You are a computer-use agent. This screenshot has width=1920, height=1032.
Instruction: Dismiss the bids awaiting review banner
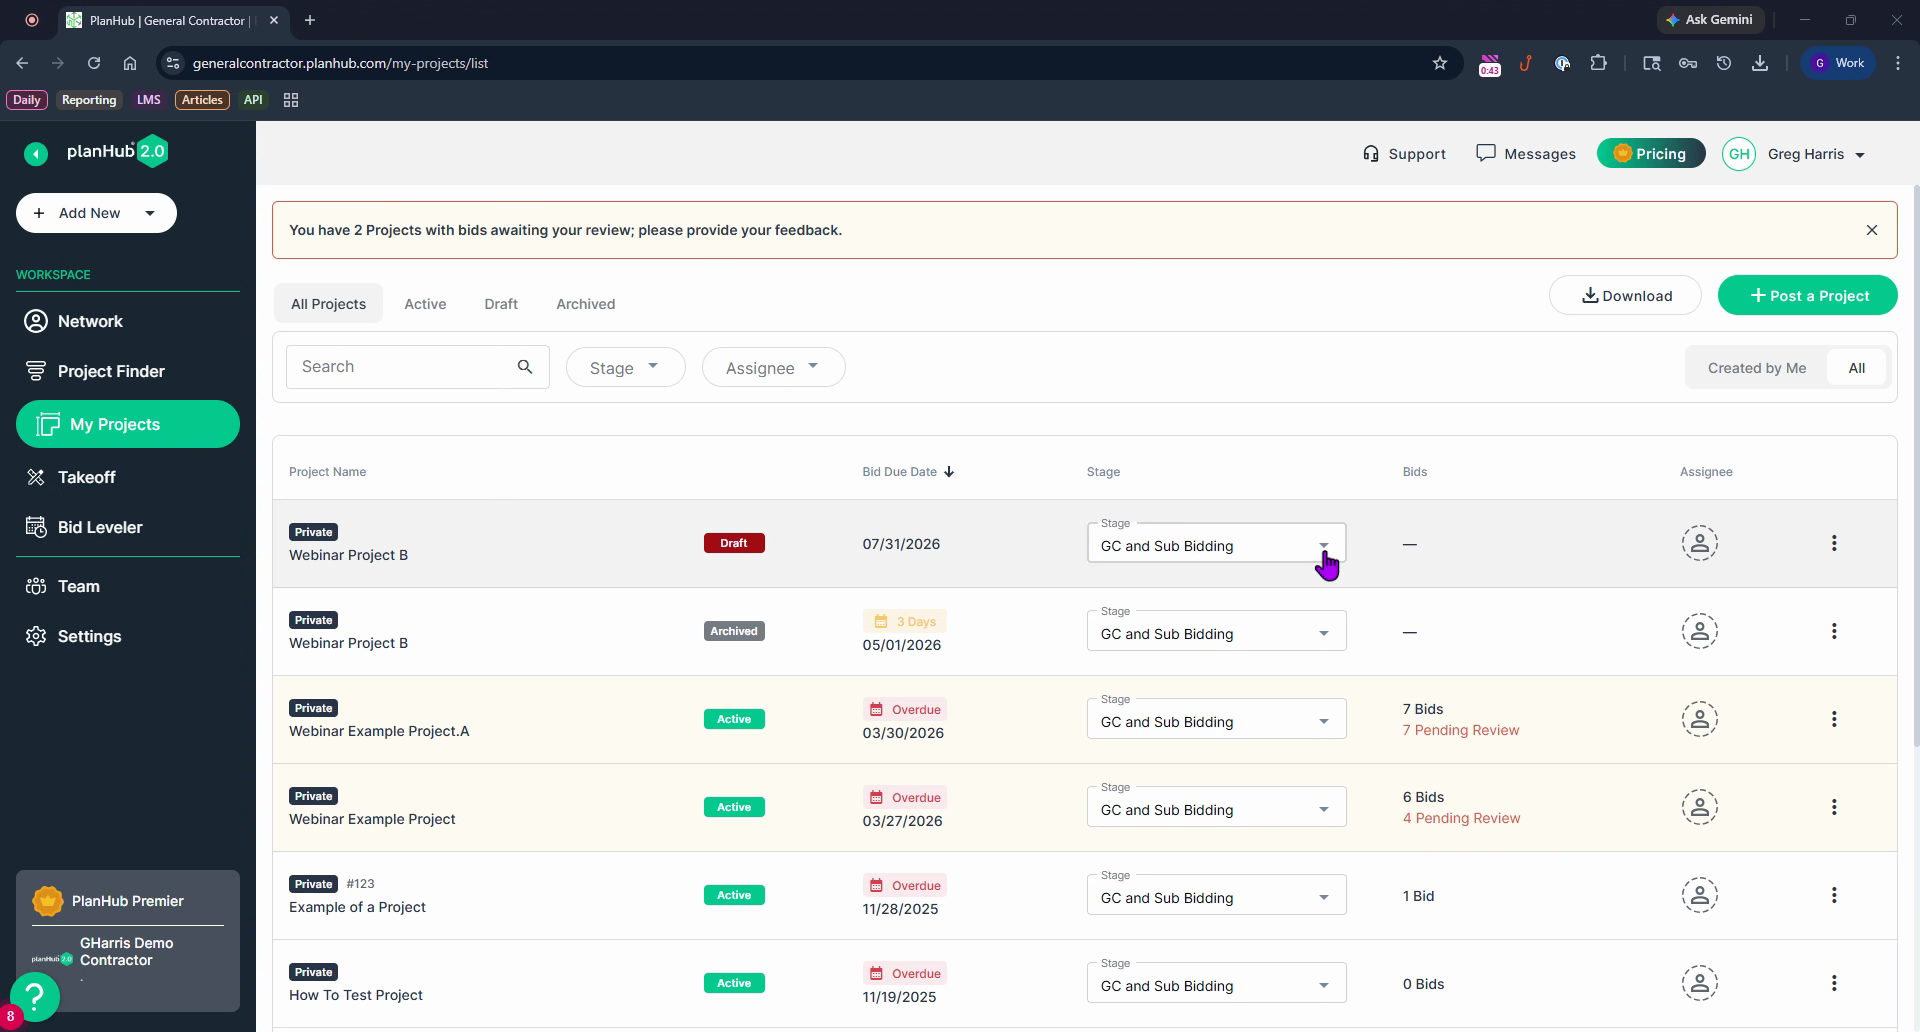pyautogui.click(x=1872, y=230)
